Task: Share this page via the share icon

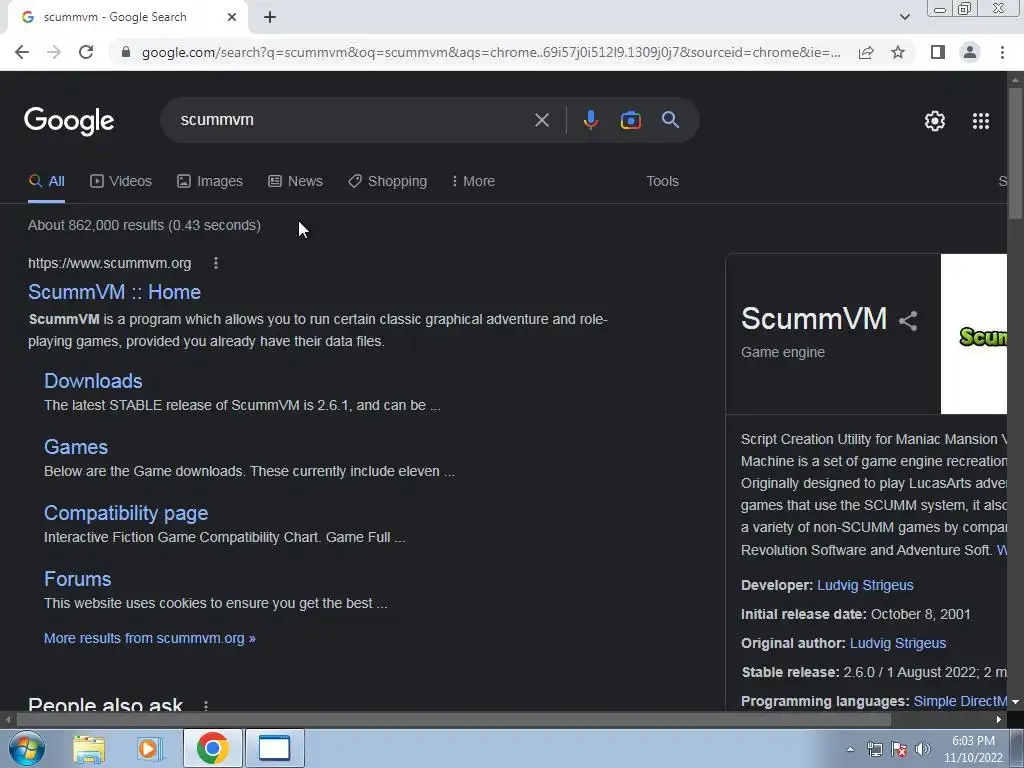Action: (866, 52)
